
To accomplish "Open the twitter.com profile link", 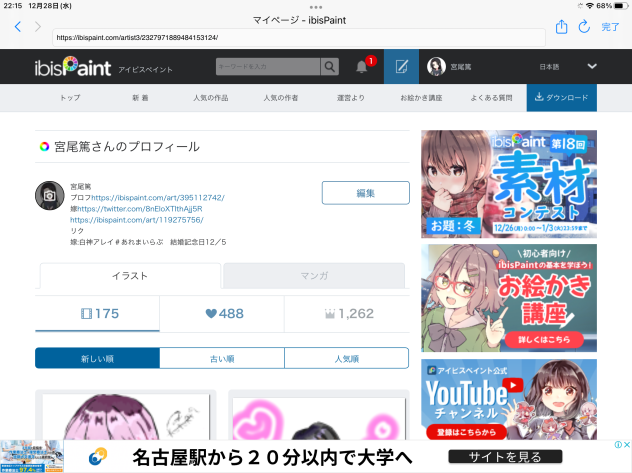I will pos(140,209).
